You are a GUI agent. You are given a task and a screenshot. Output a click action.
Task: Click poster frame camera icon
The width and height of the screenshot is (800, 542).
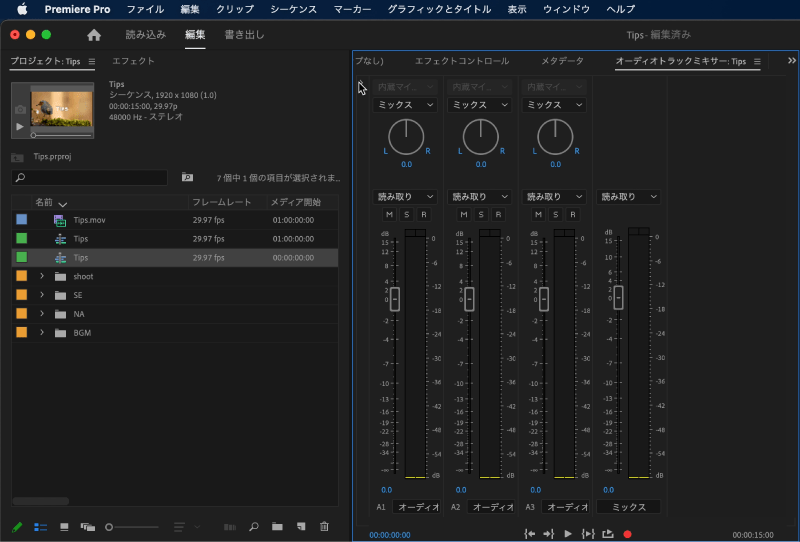(19, 109)
